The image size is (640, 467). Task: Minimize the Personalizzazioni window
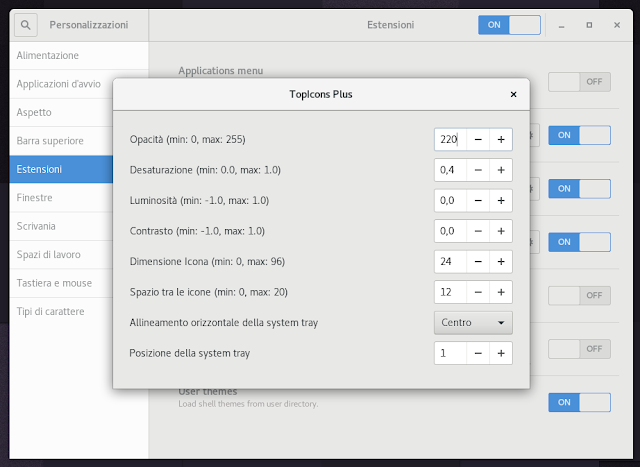point(562,25)
